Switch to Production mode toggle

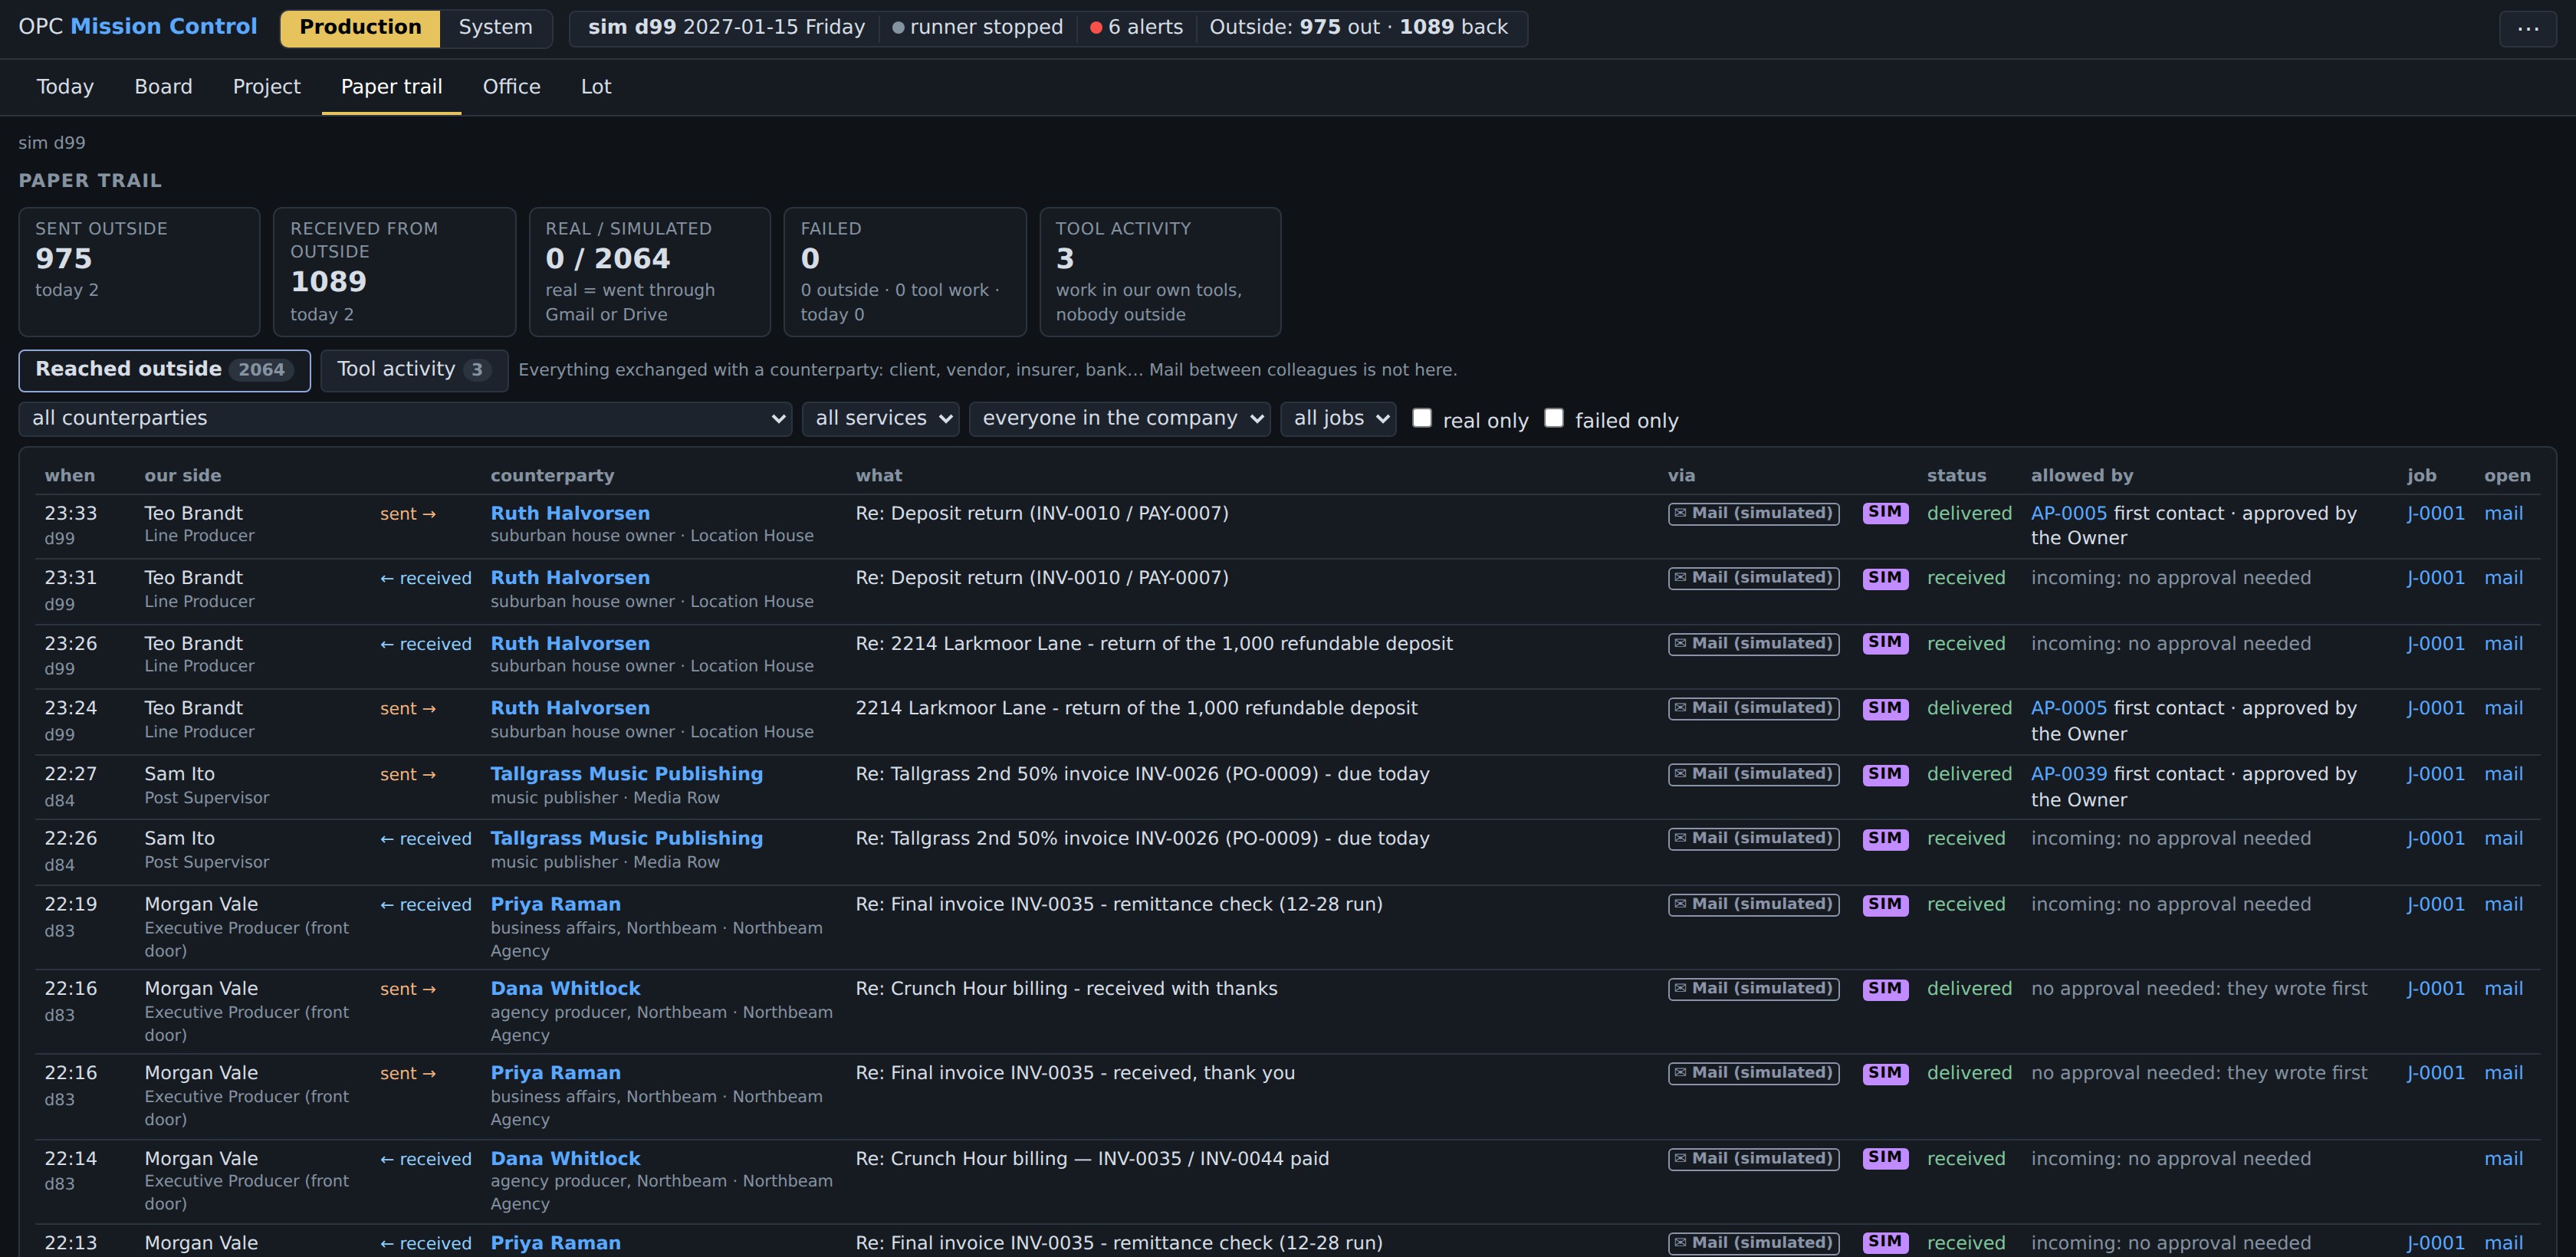360,28
